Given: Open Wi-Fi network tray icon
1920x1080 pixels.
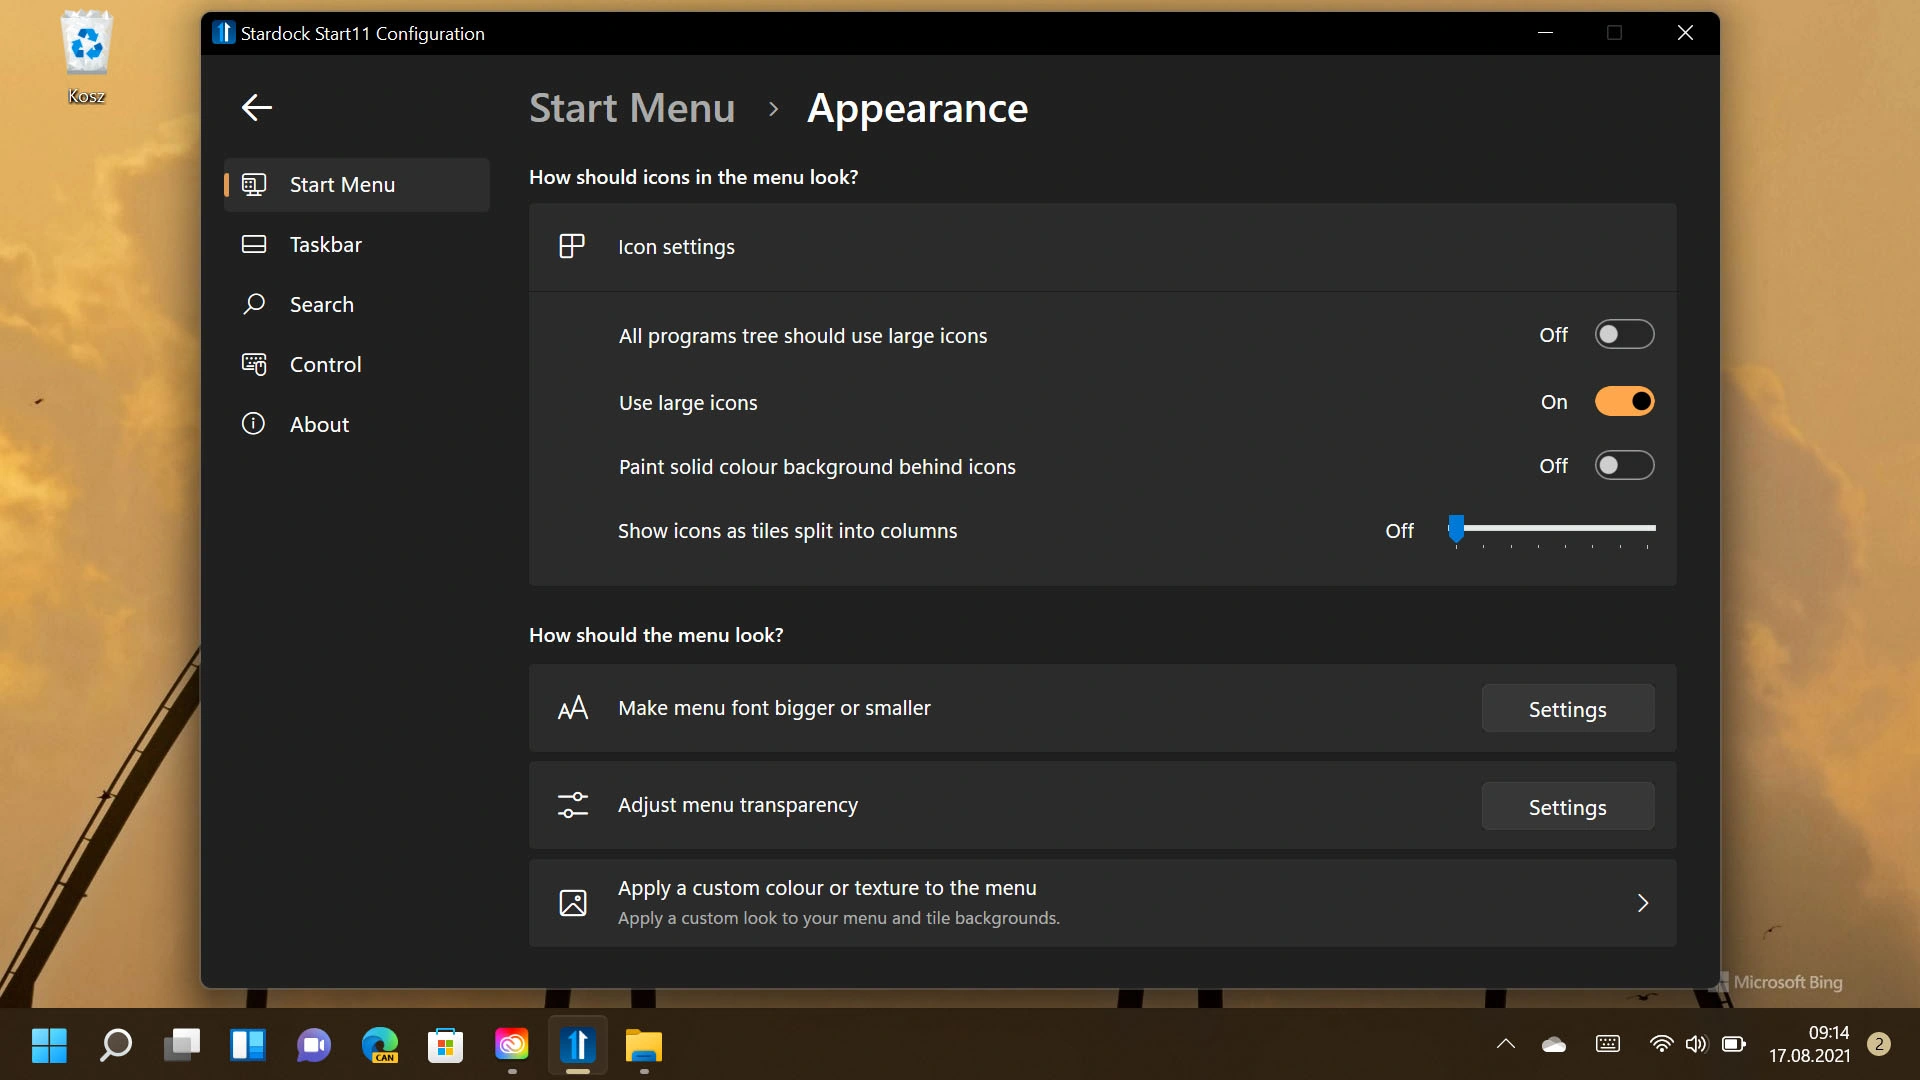Looking at the screenshot, I should point(1661,1044).
